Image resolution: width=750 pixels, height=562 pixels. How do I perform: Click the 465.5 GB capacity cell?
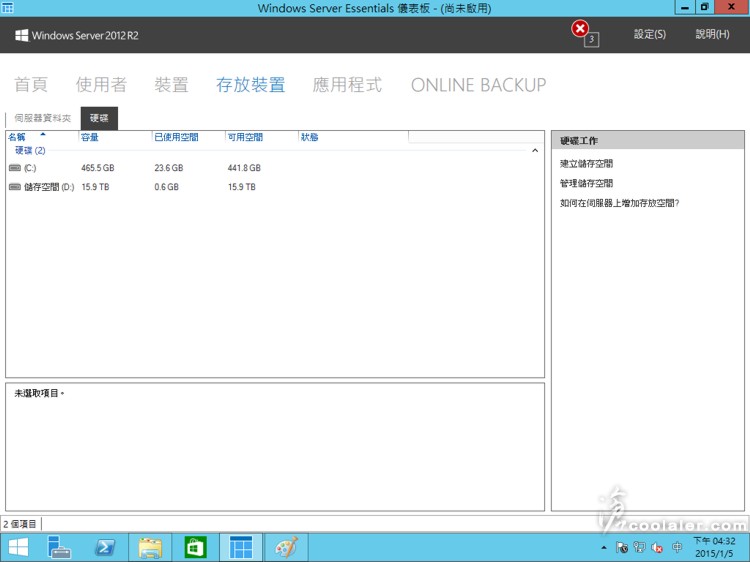coord(98,168)
